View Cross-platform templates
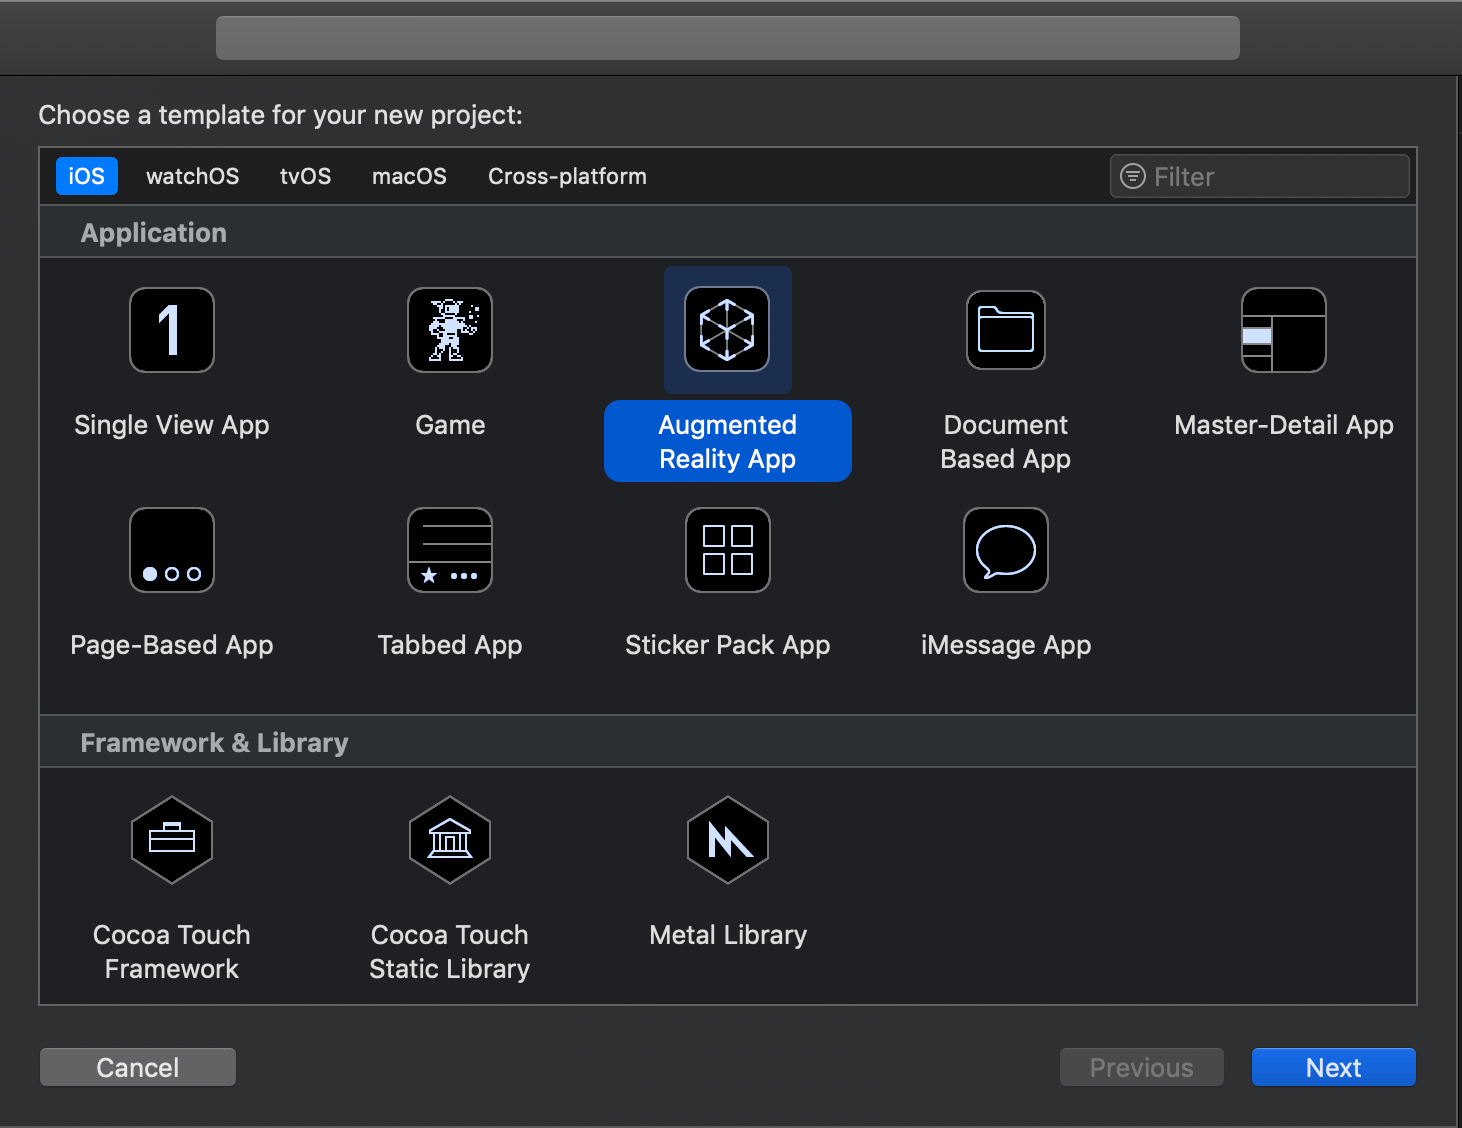 click(566, 176)
